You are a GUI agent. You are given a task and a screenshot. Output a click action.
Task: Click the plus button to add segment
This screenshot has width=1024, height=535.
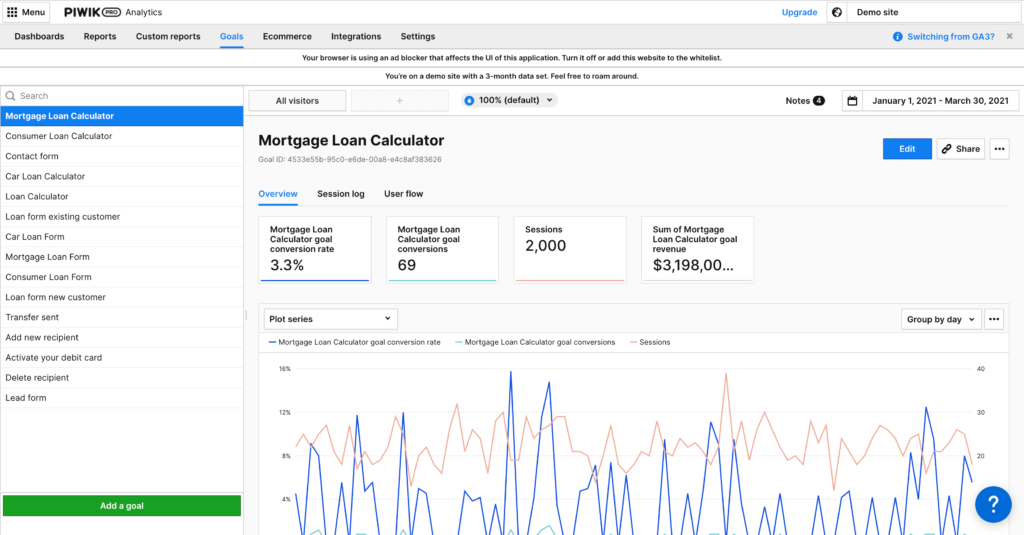399,101
